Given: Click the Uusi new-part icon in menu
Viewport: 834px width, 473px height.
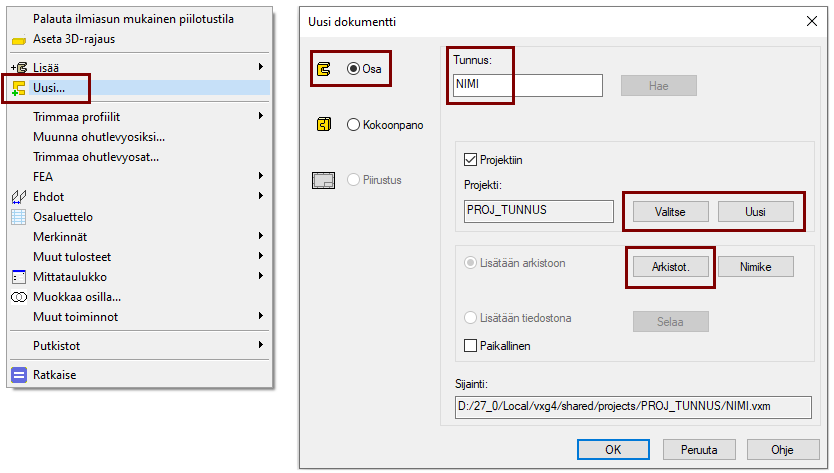Looking at the screenshot, I should 19,88.
